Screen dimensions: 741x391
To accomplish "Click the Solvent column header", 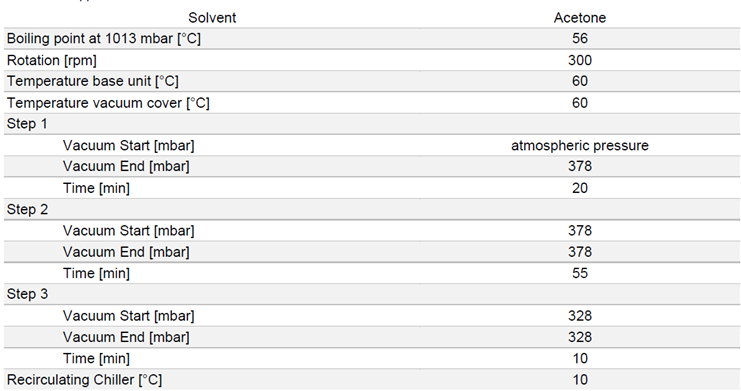I will (x=212, y=18).
